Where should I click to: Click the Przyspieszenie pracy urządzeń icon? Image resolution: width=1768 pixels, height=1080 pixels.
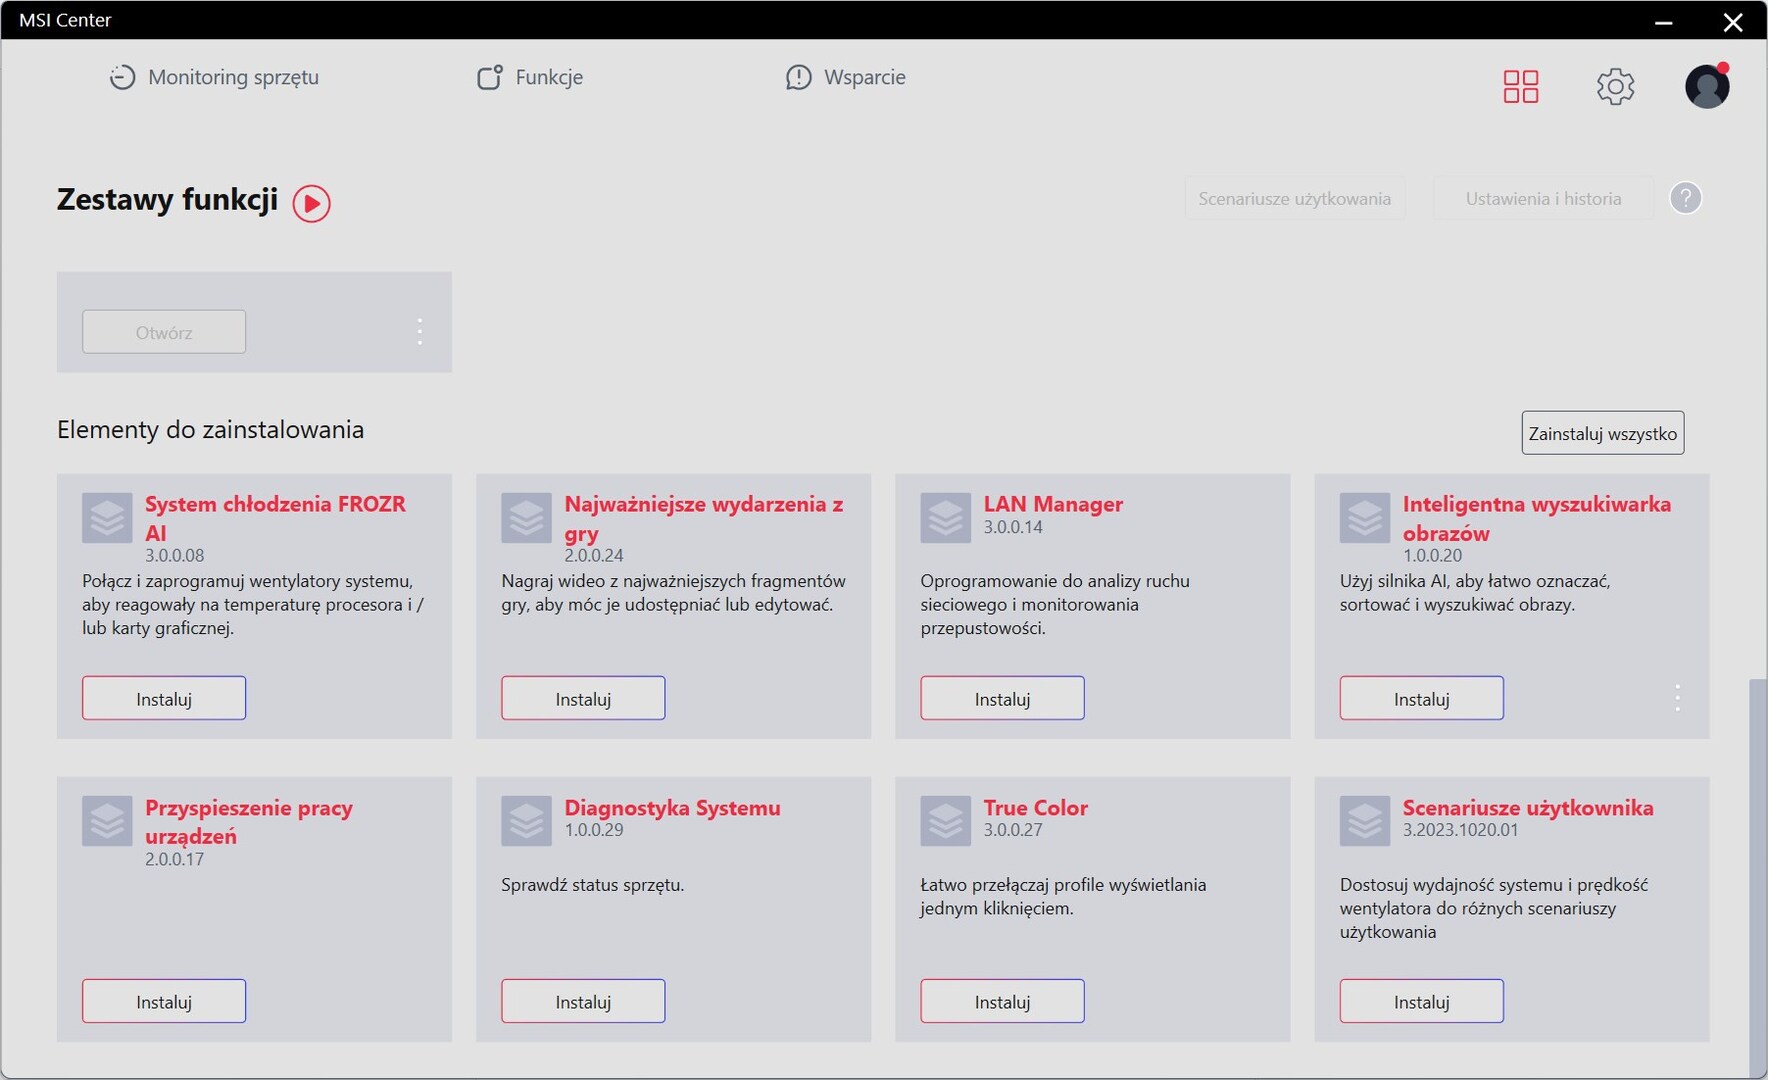point(107,821)
